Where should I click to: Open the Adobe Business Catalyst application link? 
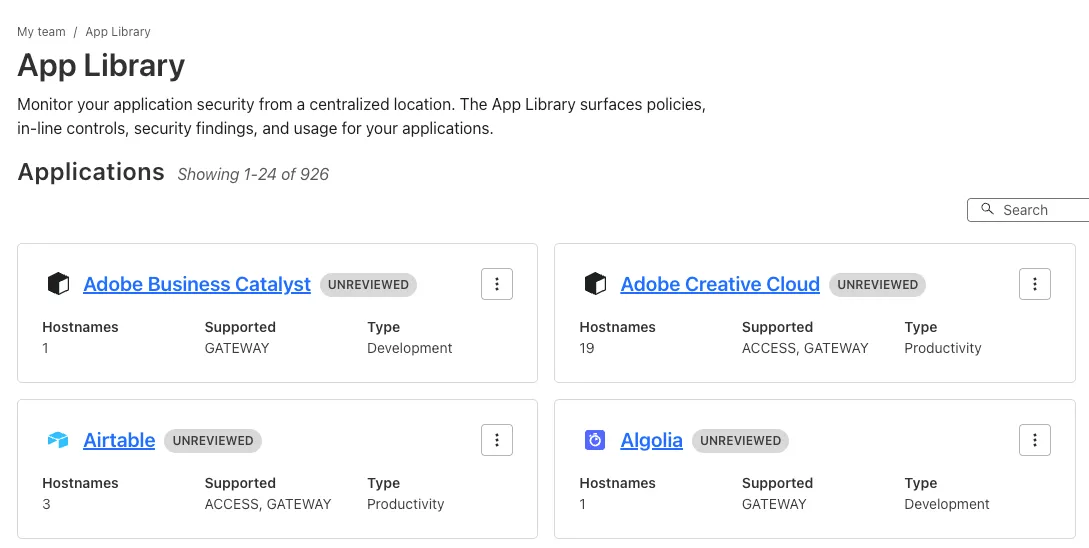pos(197,284)
